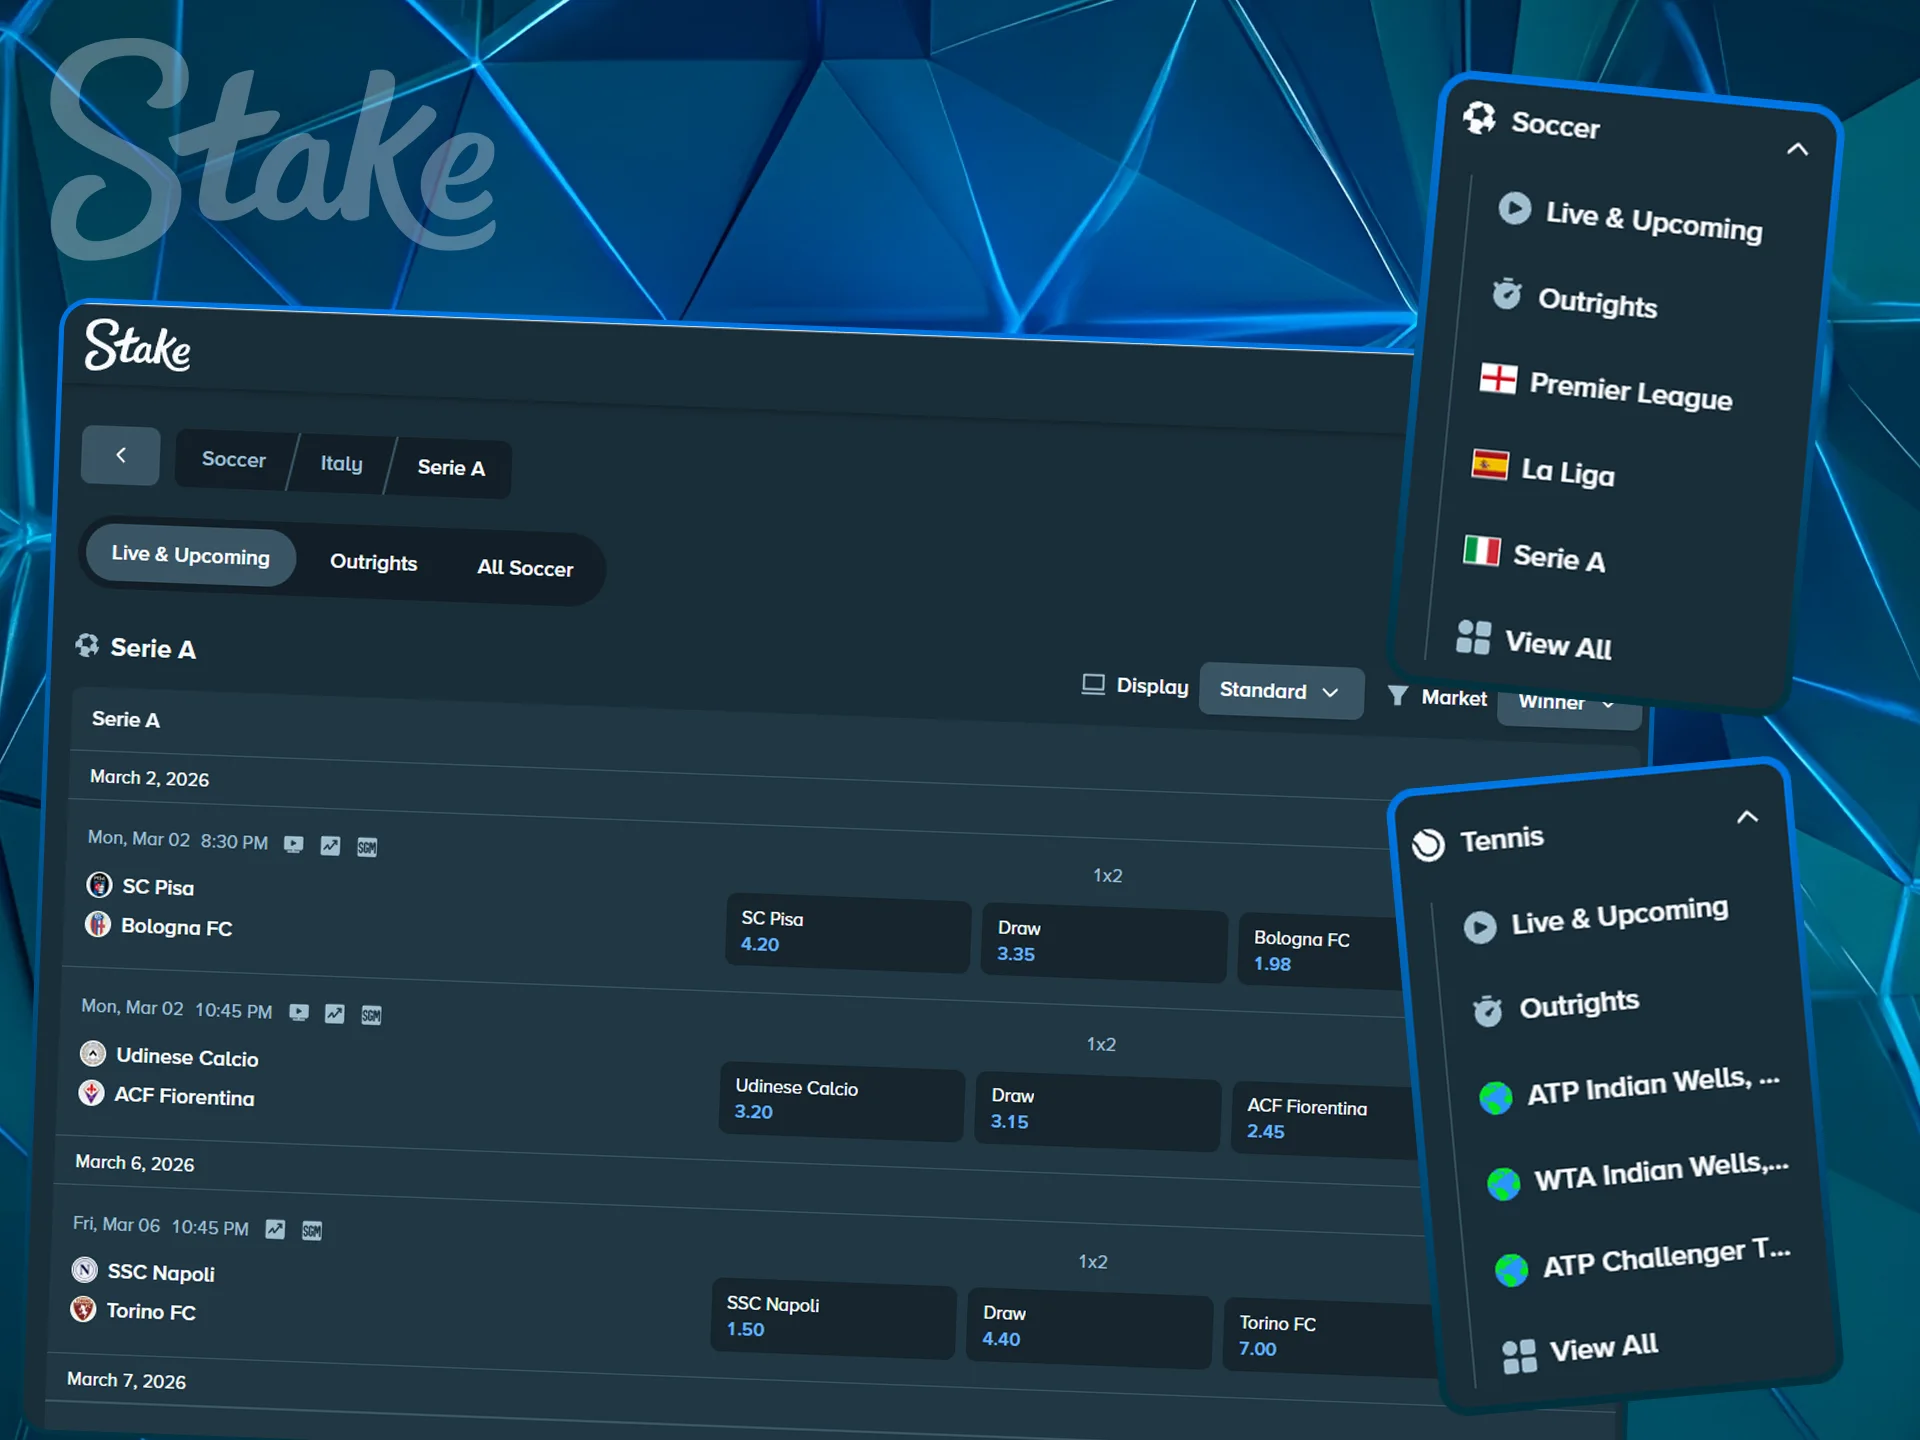
Task: Click SGM icon for Napoli match
Action: point(312,1230)
